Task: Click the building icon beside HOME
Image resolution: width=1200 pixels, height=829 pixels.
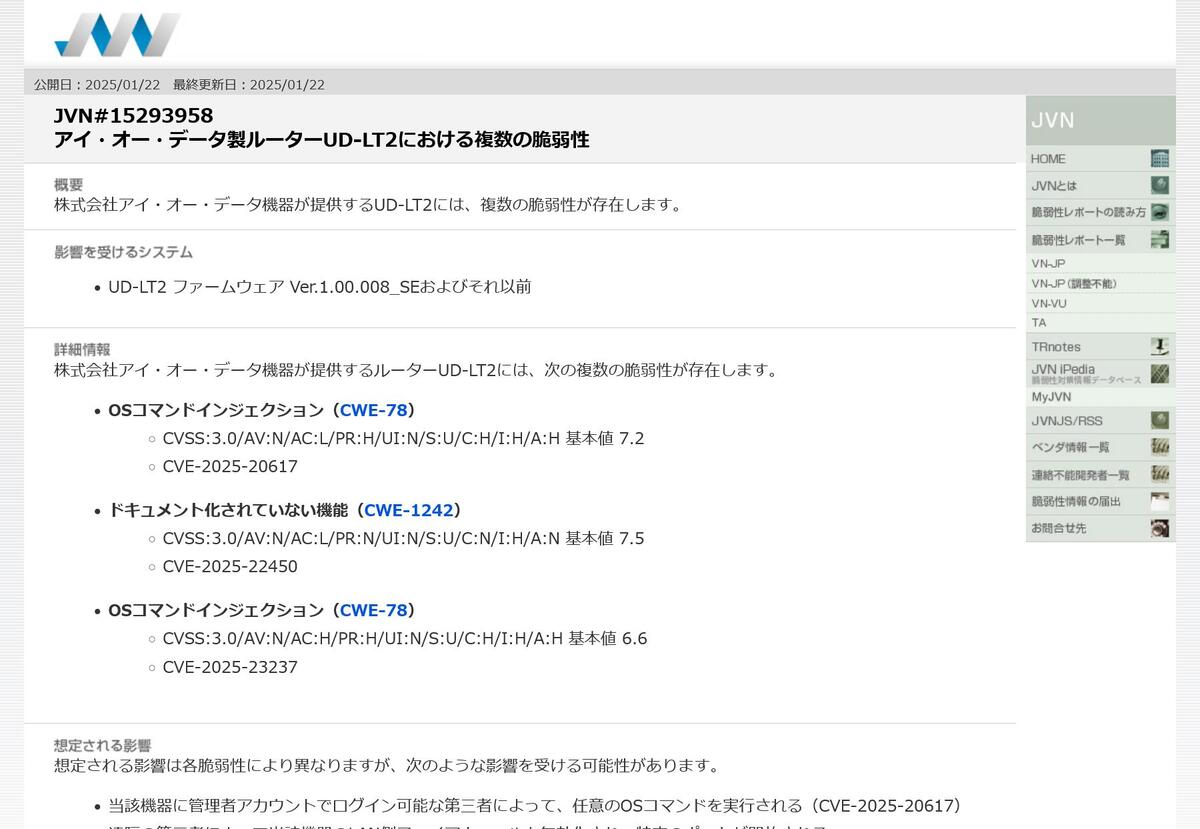Action: (1160, 159)
